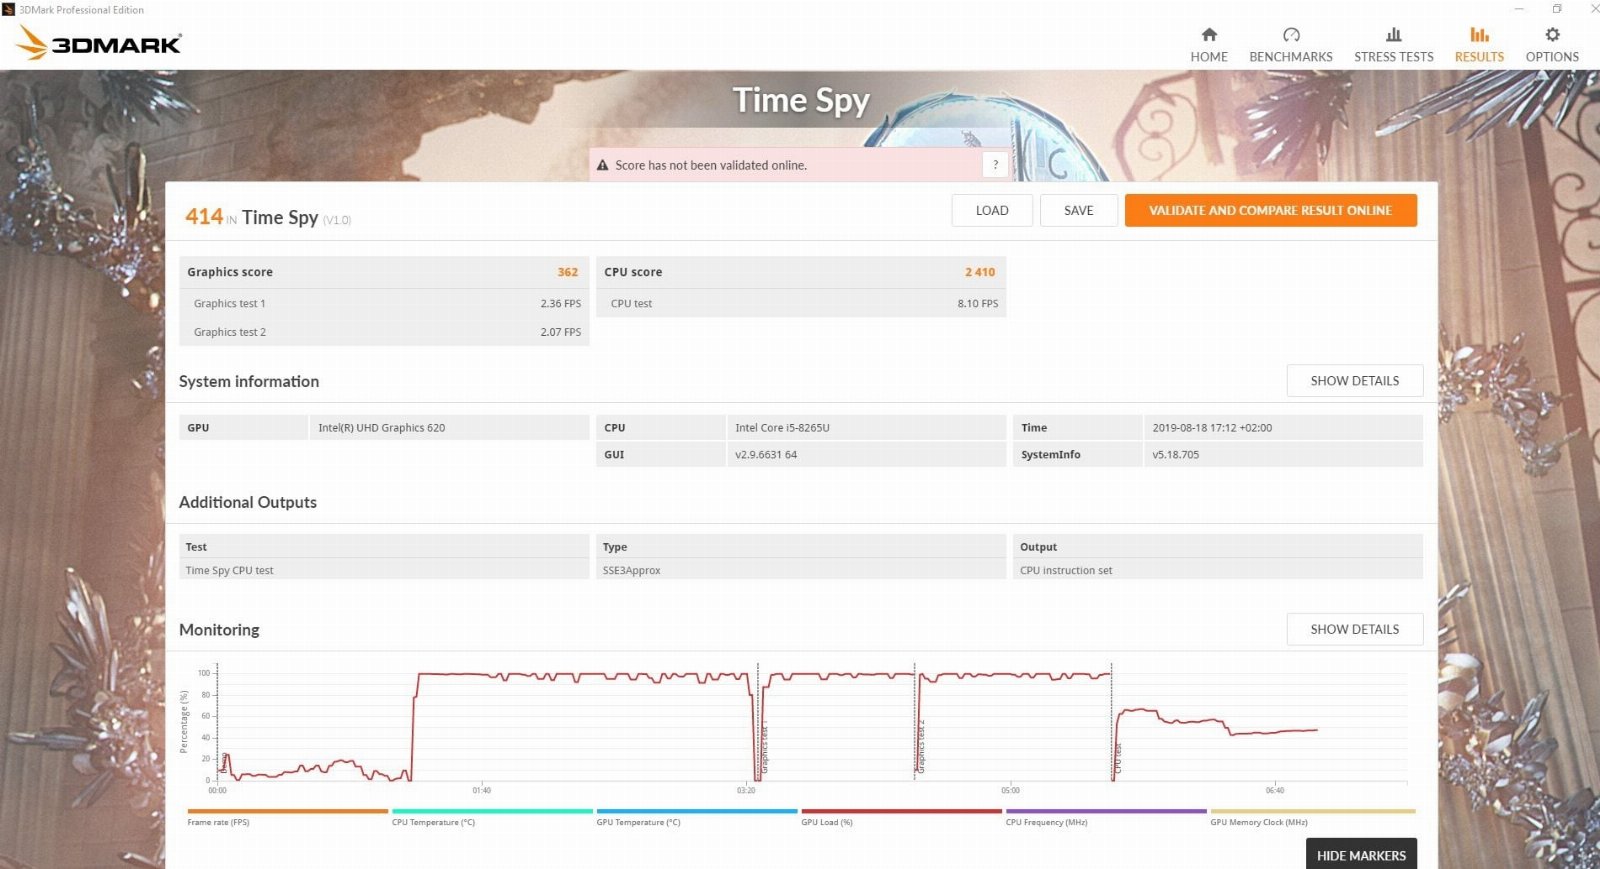Viewport: 1600px width, 869px height.
Task: Switch to BENCHMARKS tab label
Action: (x=1291, y=57)
